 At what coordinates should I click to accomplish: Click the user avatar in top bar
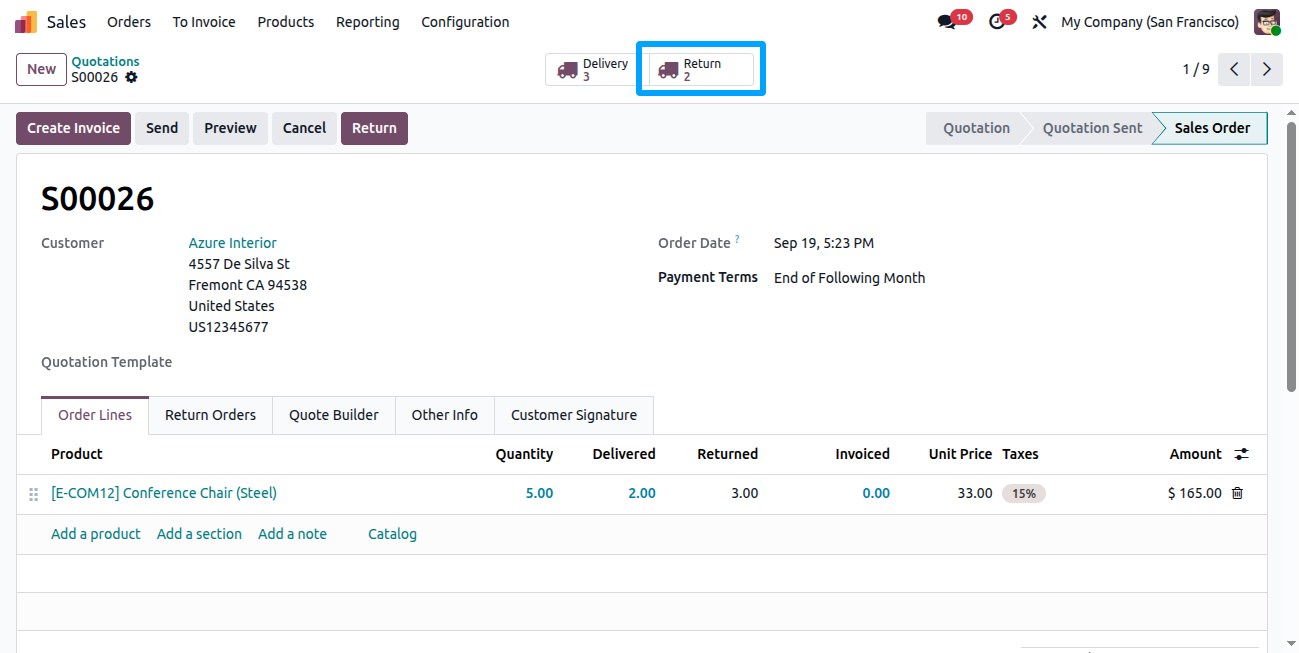(1267, 22)
